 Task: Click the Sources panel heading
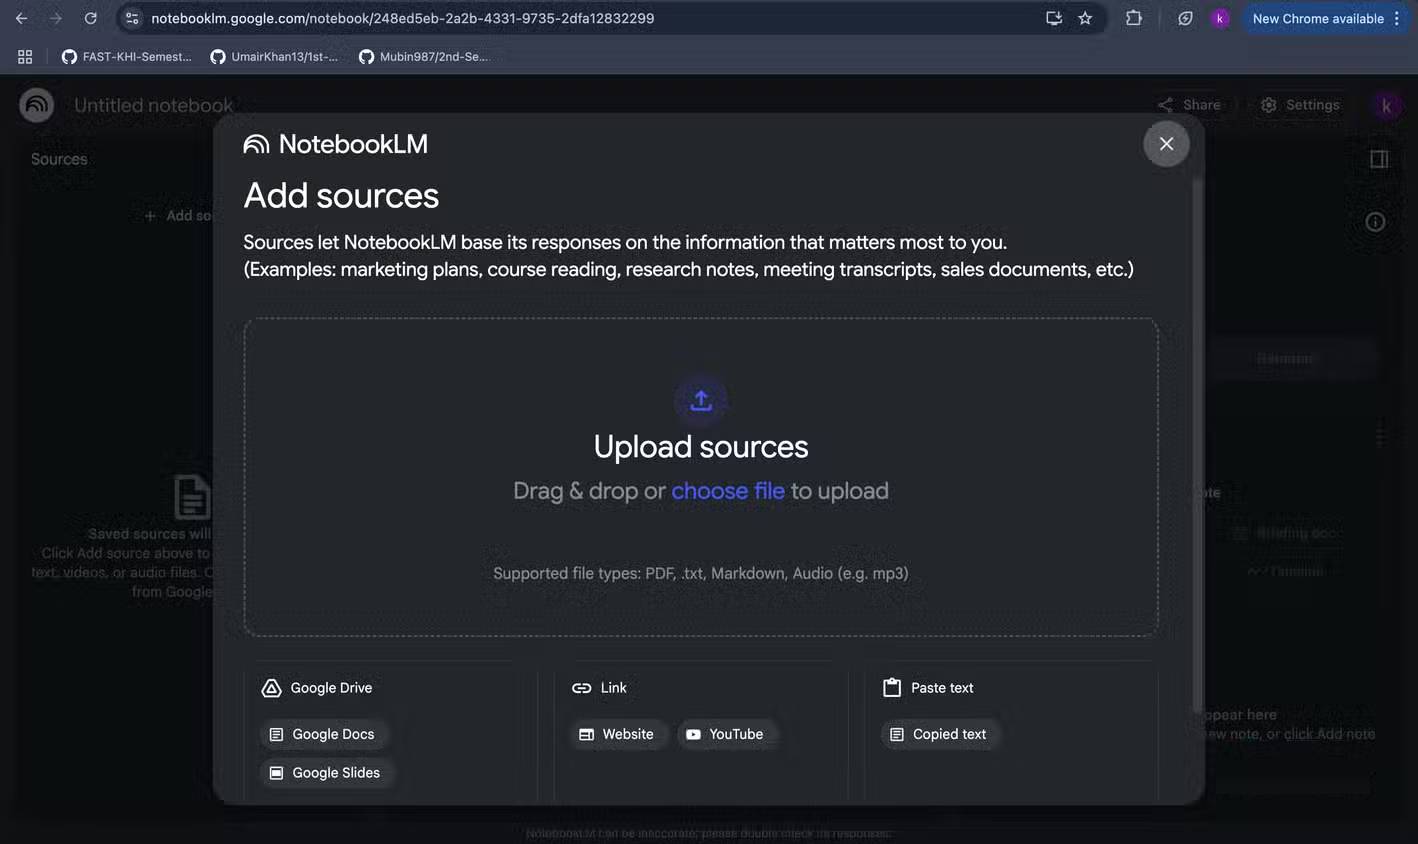59,159
